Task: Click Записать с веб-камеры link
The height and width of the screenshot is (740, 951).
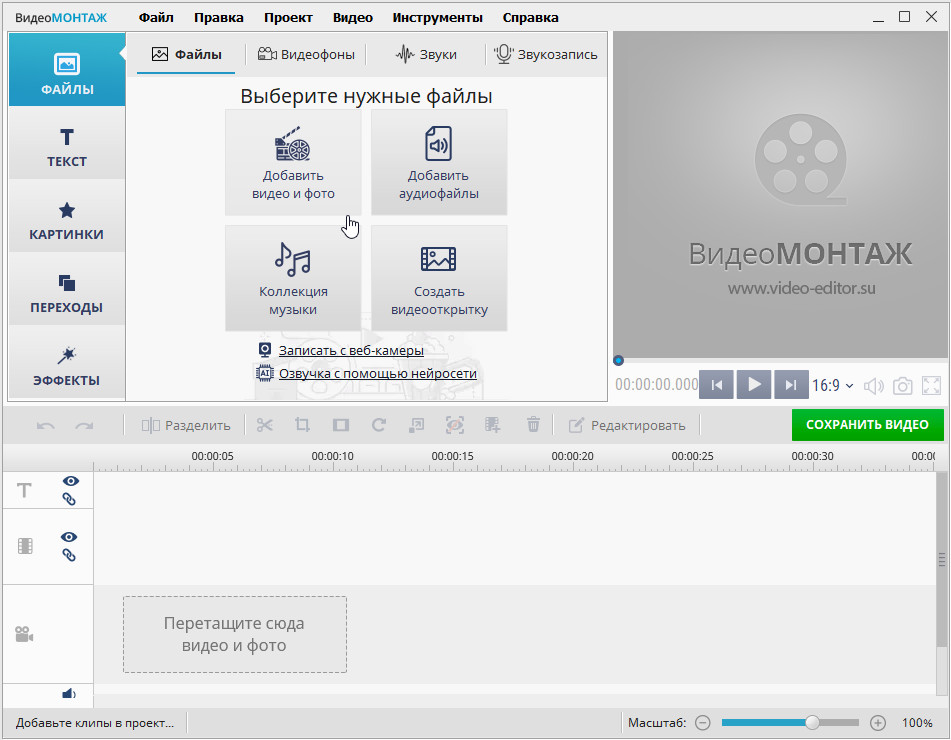Action: click(x=351, y=350)
